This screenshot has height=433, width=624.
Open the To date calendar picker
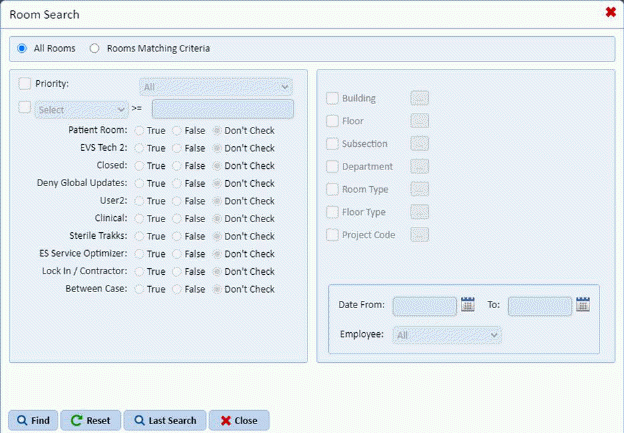(583, 306)
